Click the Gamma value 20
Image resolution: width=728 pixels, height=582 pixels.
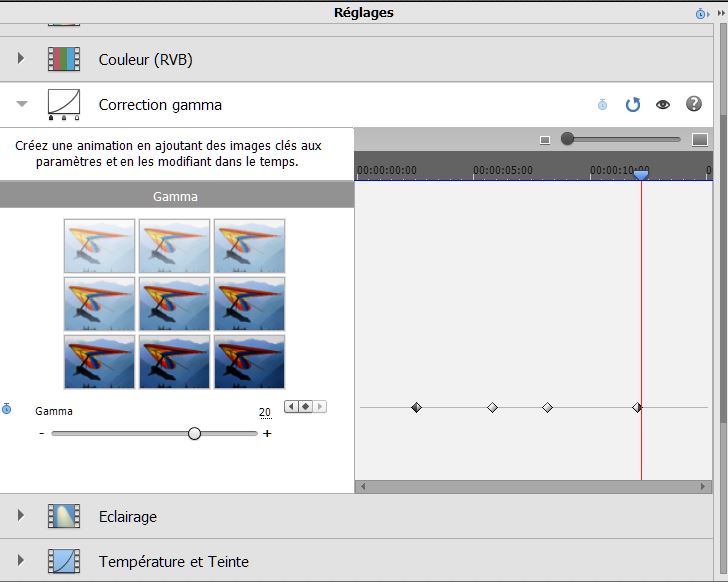click(264, 412)
